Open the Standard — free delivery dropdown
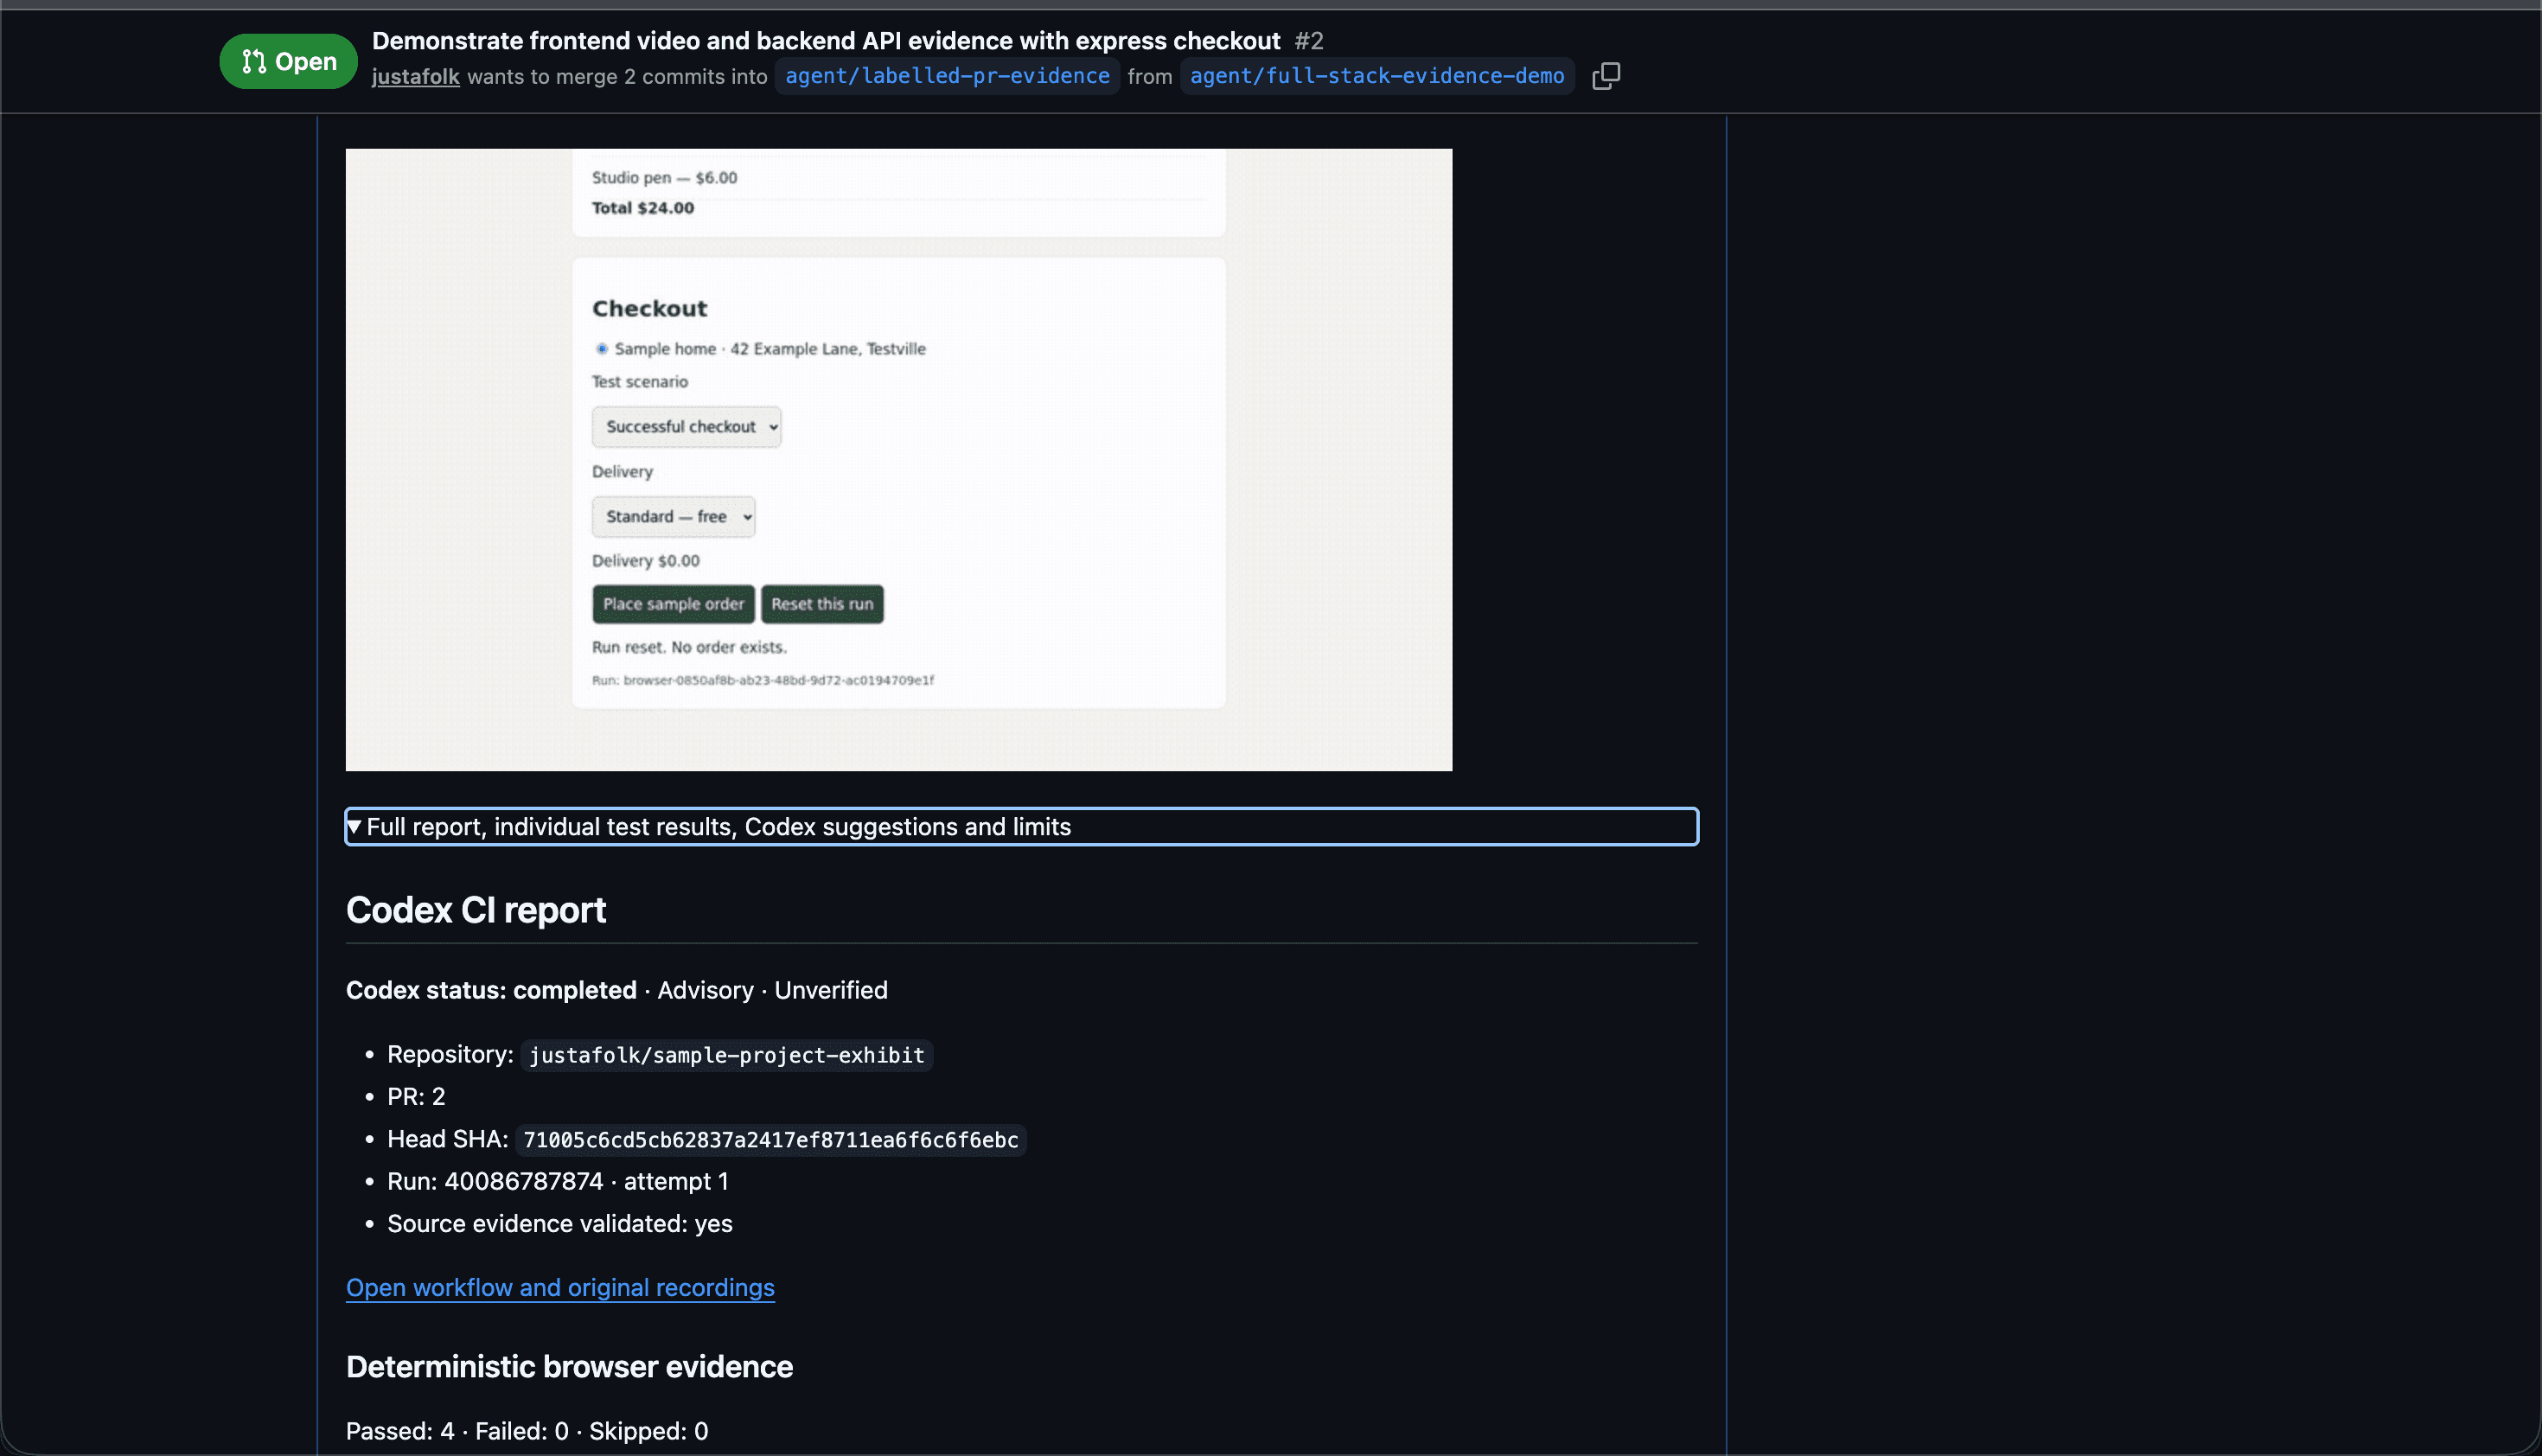The image size is (2542, 1456). click(x=673, y=517)
